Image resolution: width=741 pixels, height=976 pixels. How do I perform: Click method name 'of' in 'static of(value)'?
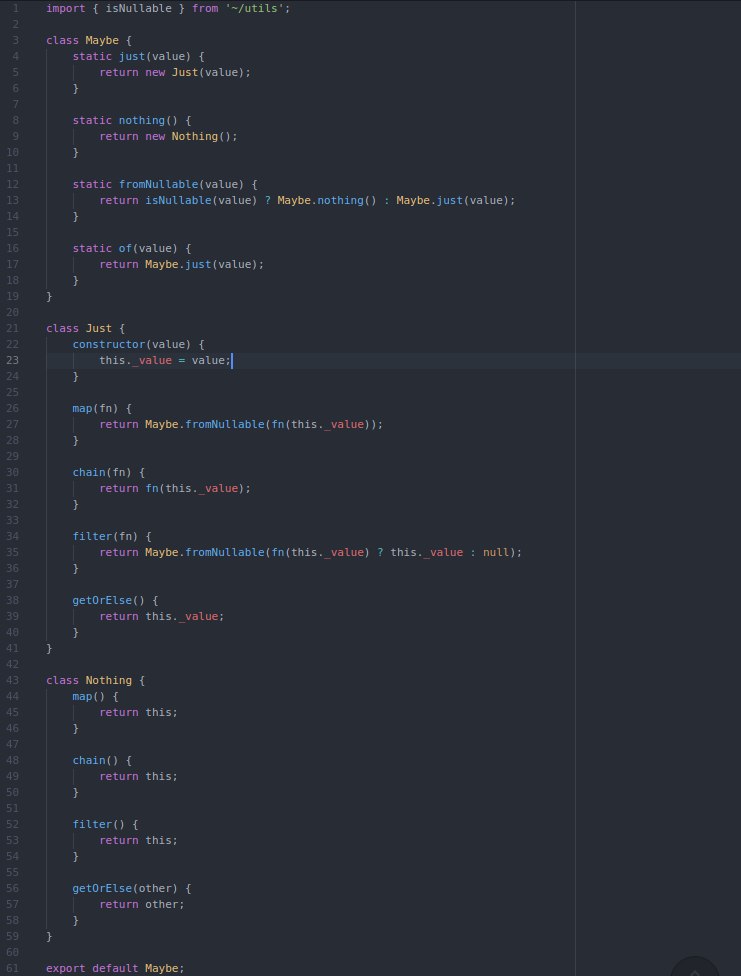click(125, 248)
